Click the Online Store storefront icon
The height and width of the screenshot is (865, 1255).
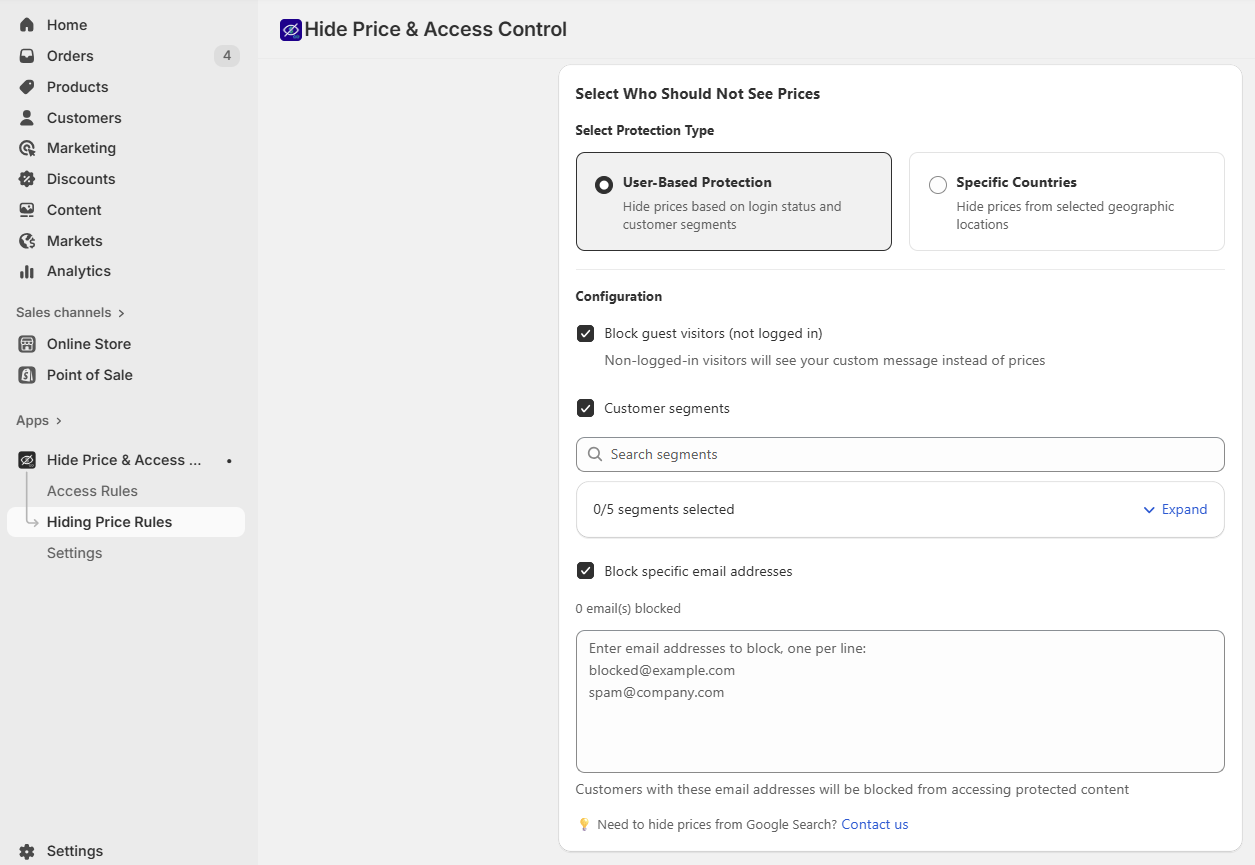coord(27,344)
